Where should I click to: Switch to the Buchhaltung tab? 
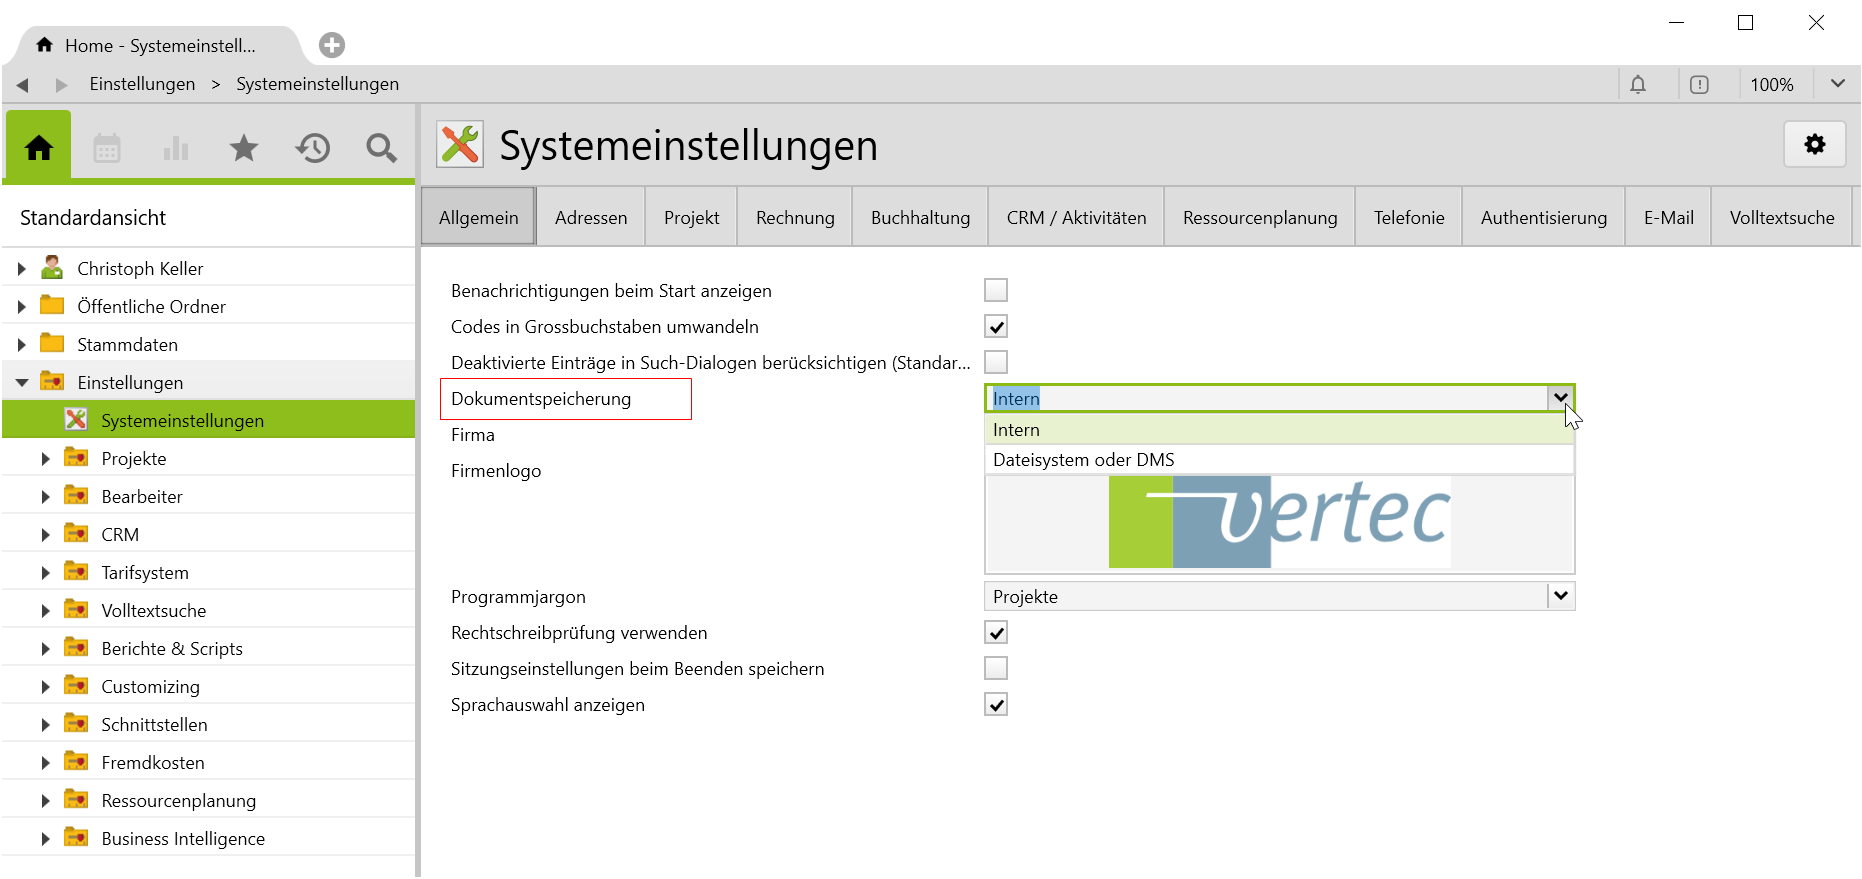[x=920, y=218]
